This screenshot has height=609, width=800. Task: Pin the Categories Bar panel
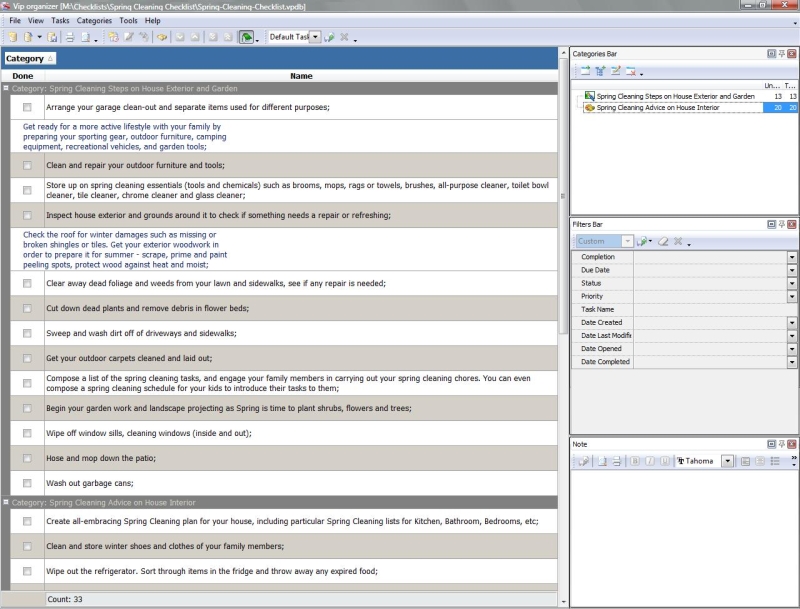pos(781,53)
